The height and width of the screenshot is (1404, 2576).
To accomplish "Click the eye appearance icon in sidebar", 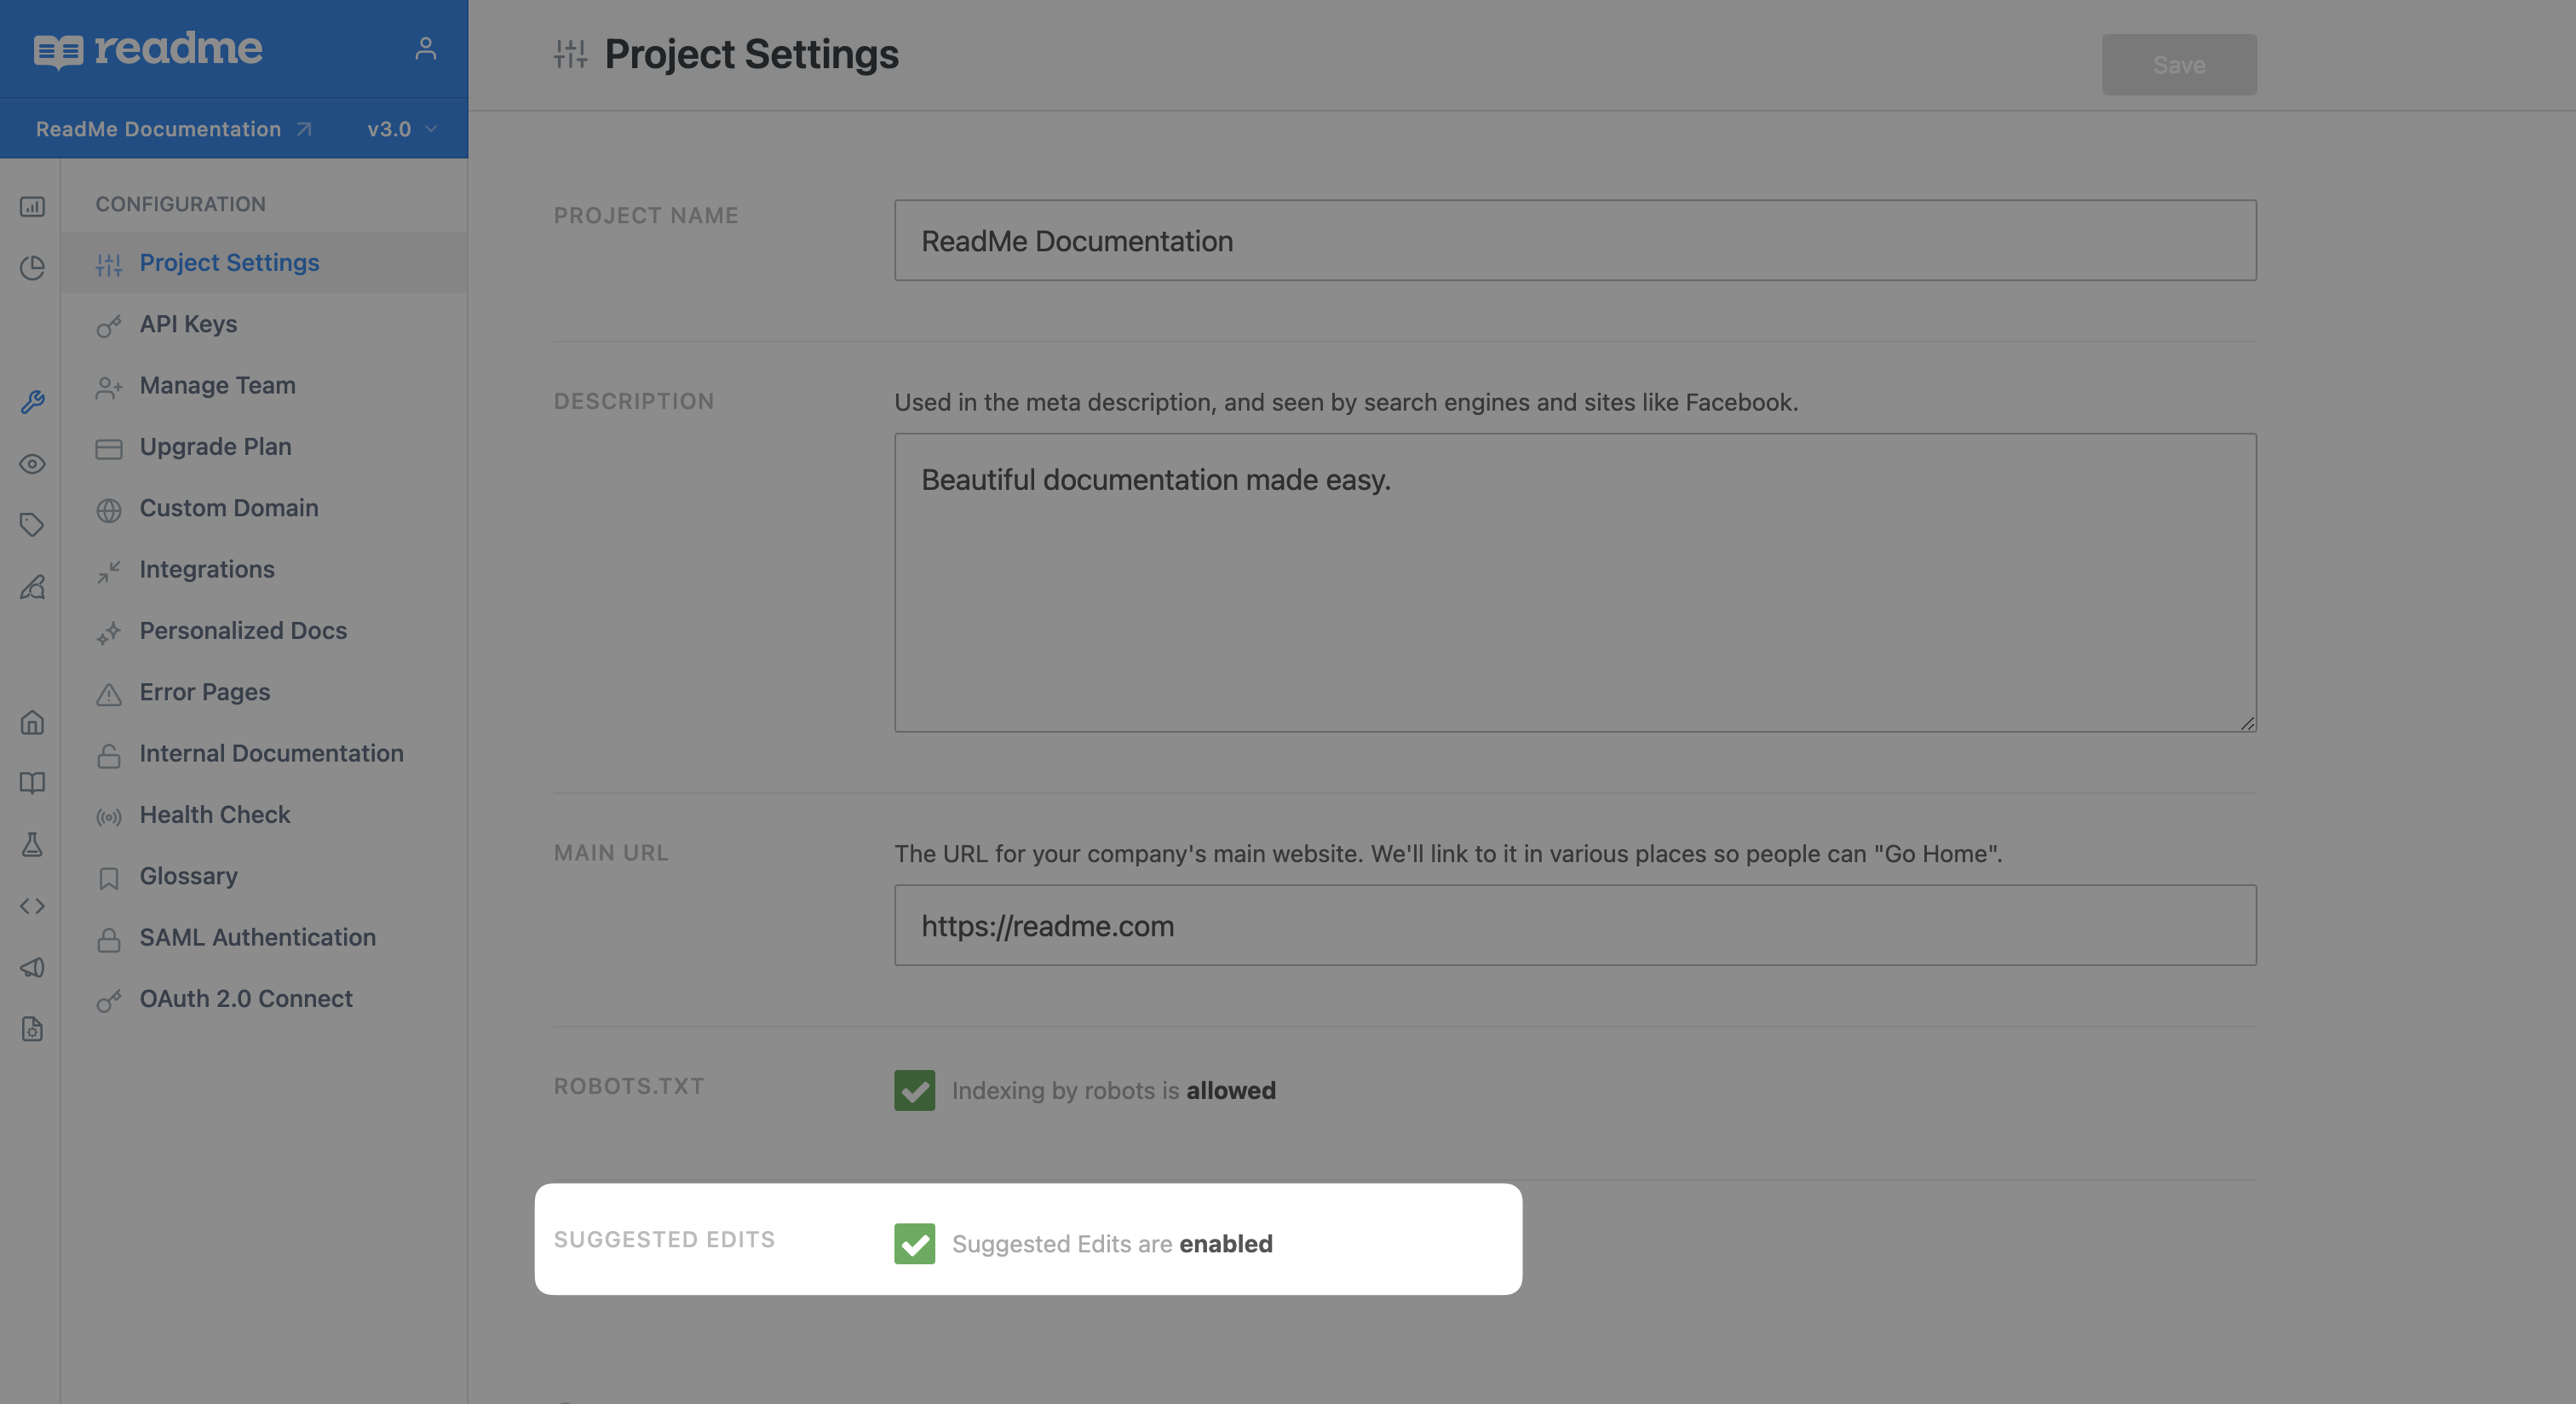I will pyautogui.click(x=32, y=464).
